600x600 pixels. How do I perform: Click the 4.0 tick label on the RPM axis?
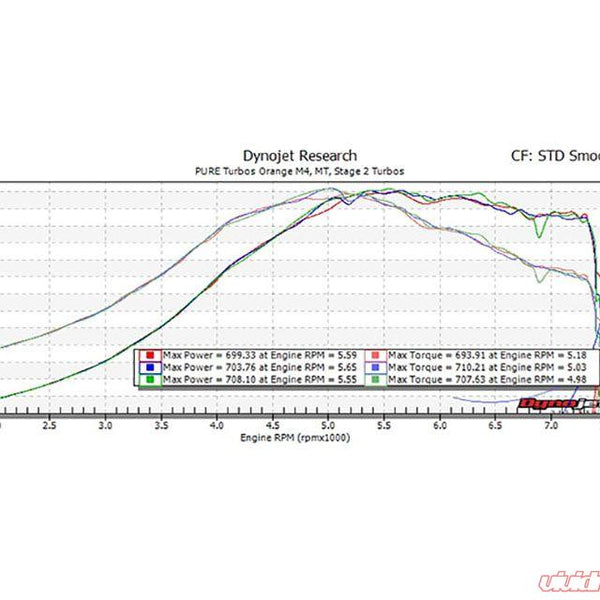point(217,426)
